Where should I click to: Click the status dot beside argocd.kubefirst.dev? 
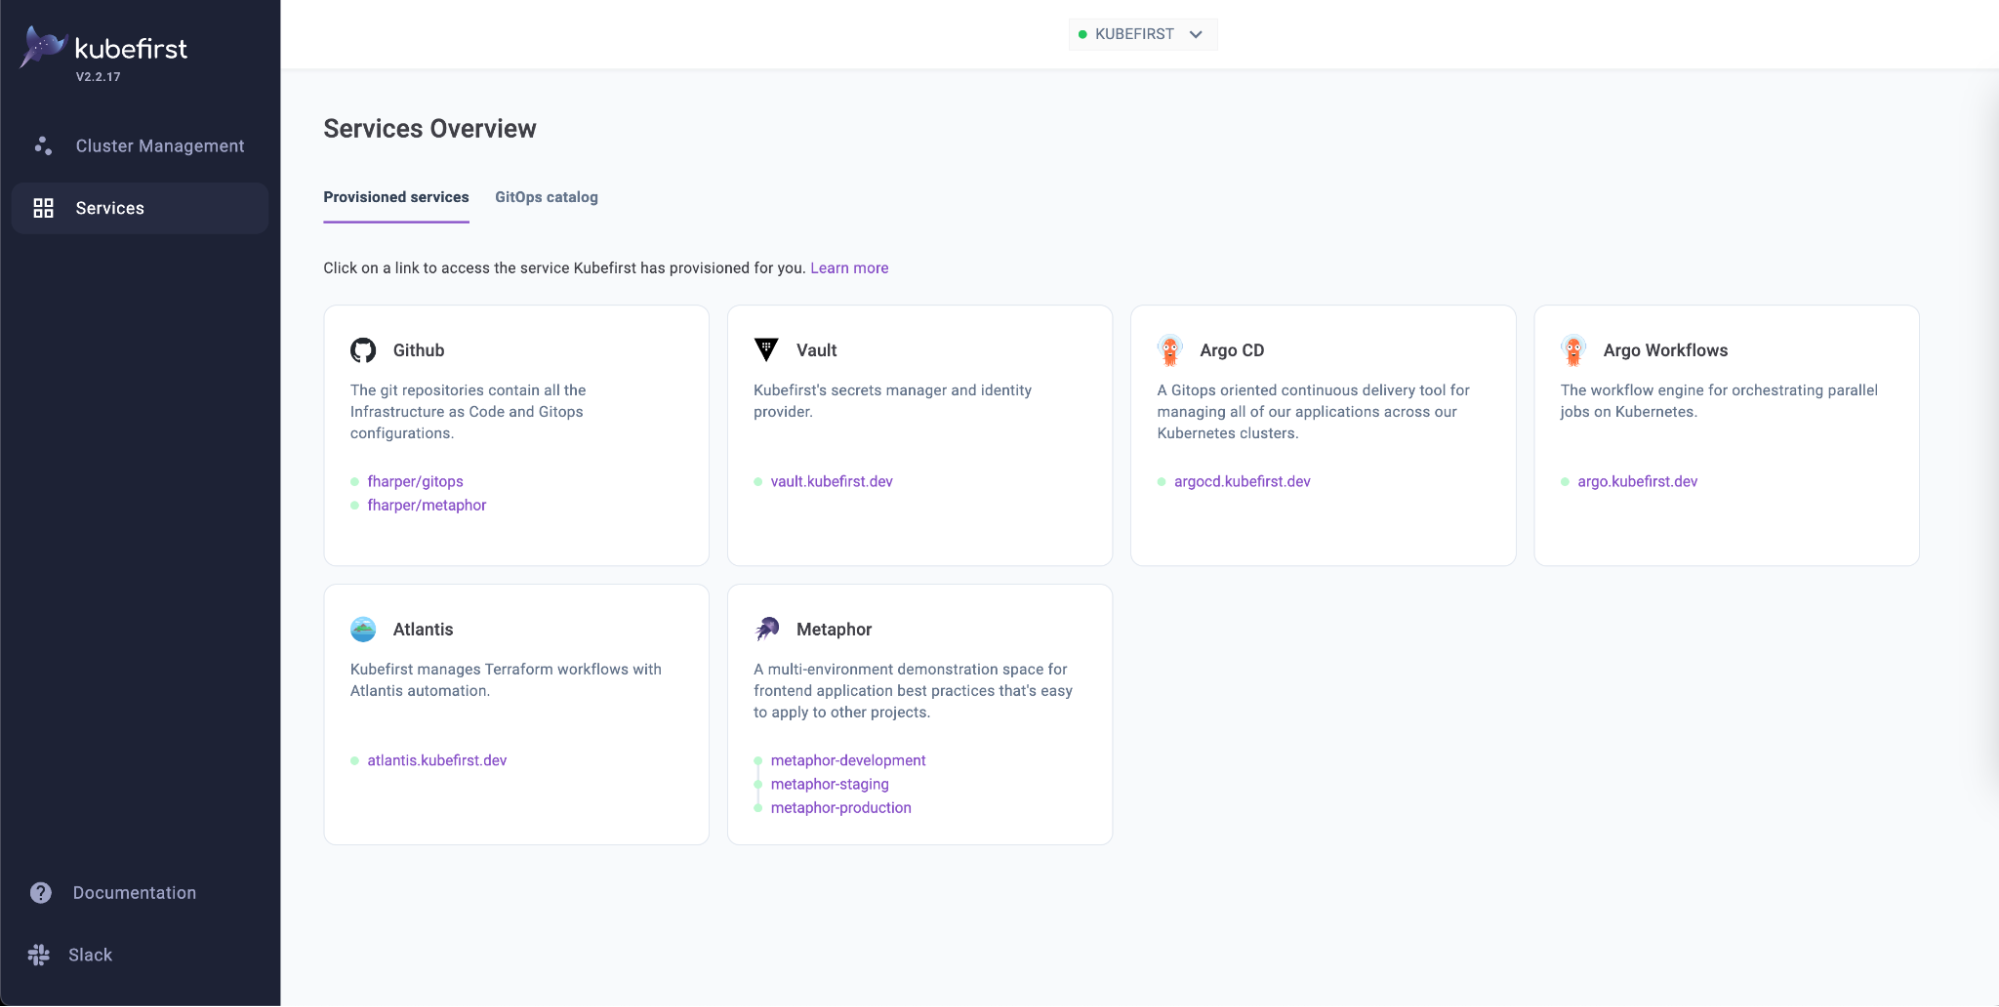coord(1162,482)
